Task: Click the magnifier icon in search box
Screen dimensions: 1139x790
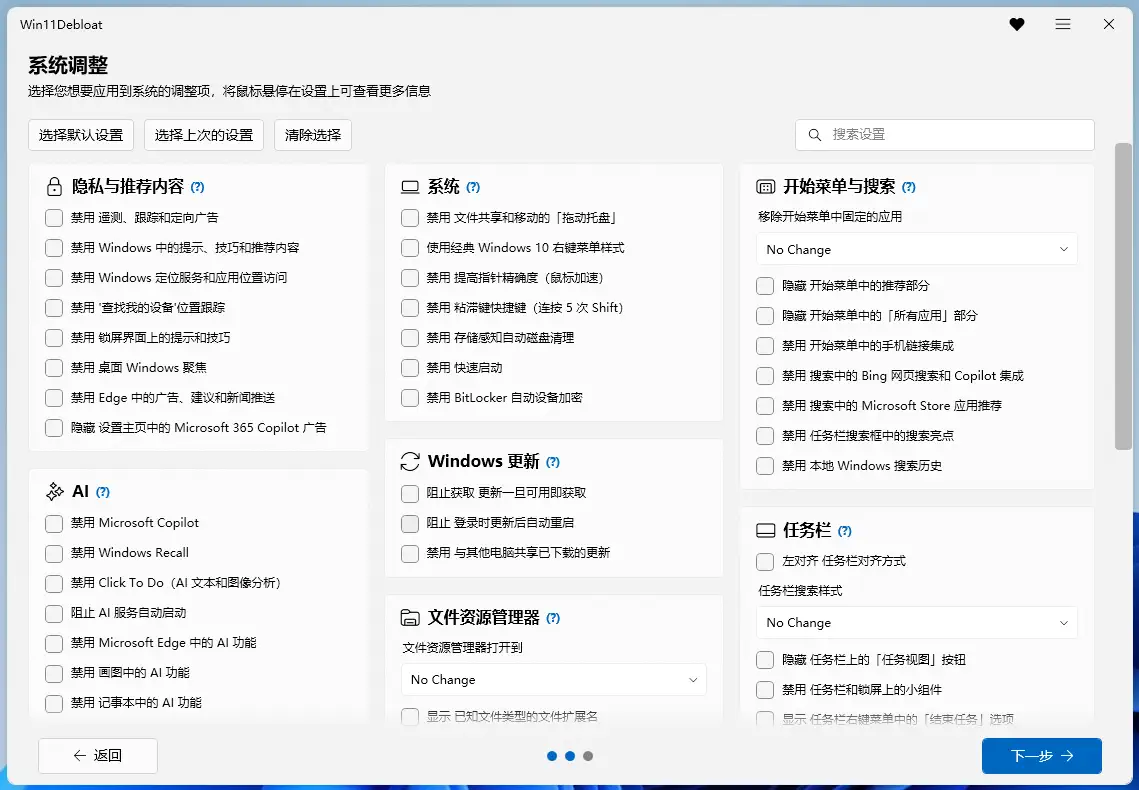Action: 815,135
